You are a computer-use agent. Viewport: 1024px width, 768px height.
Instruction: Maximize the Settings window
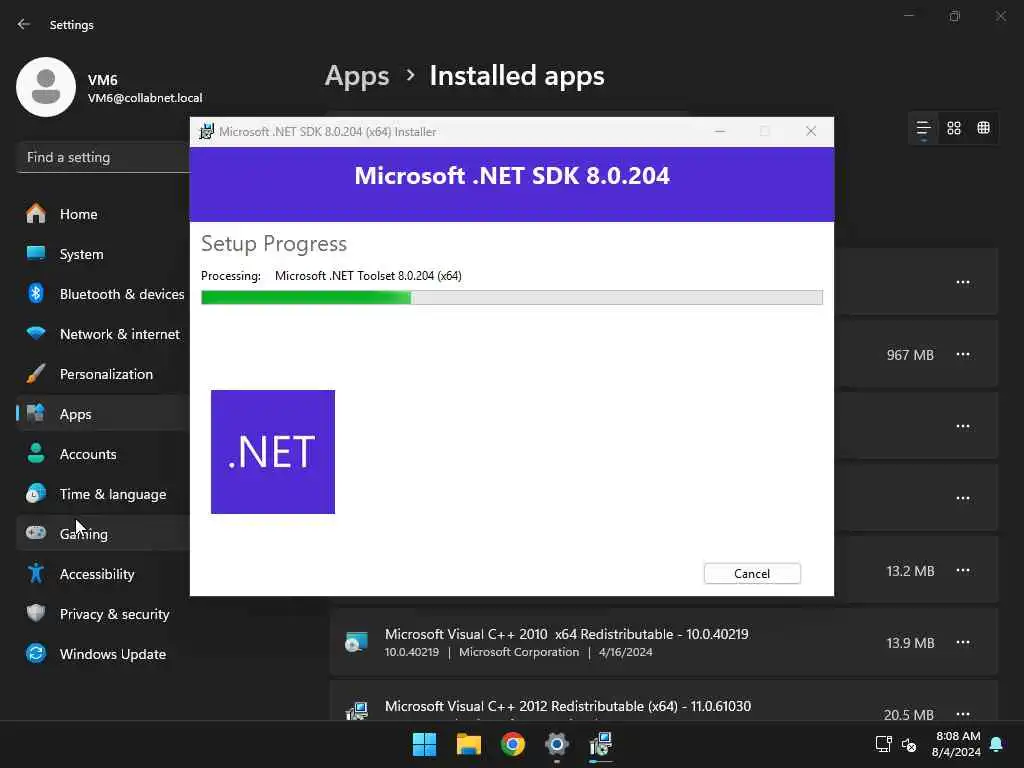pos(955,16)
